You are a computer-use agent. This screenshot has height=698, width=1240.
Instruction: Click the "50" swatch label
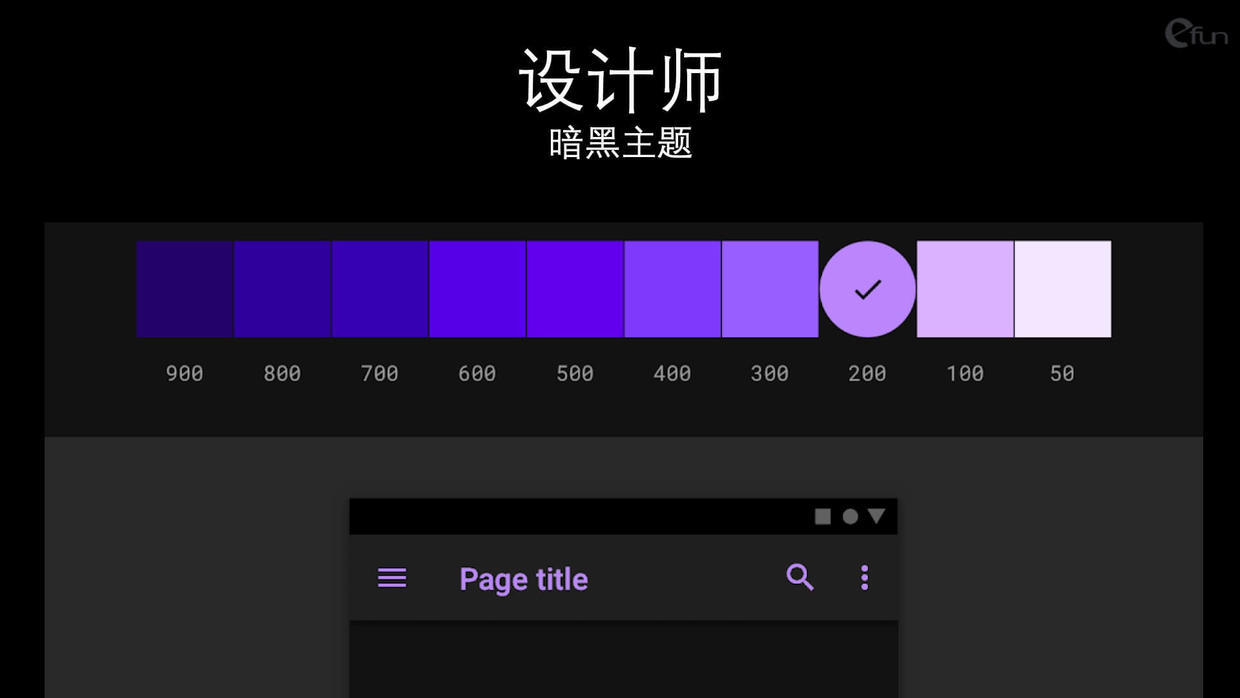(x=1062, y=373)
